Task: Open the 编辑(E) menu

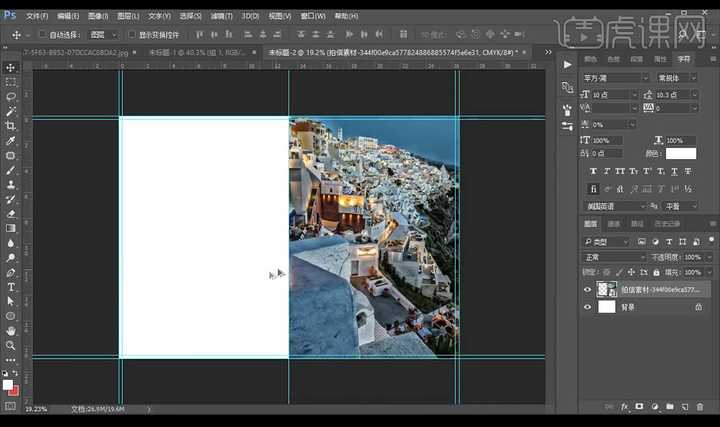Action: 68,16
